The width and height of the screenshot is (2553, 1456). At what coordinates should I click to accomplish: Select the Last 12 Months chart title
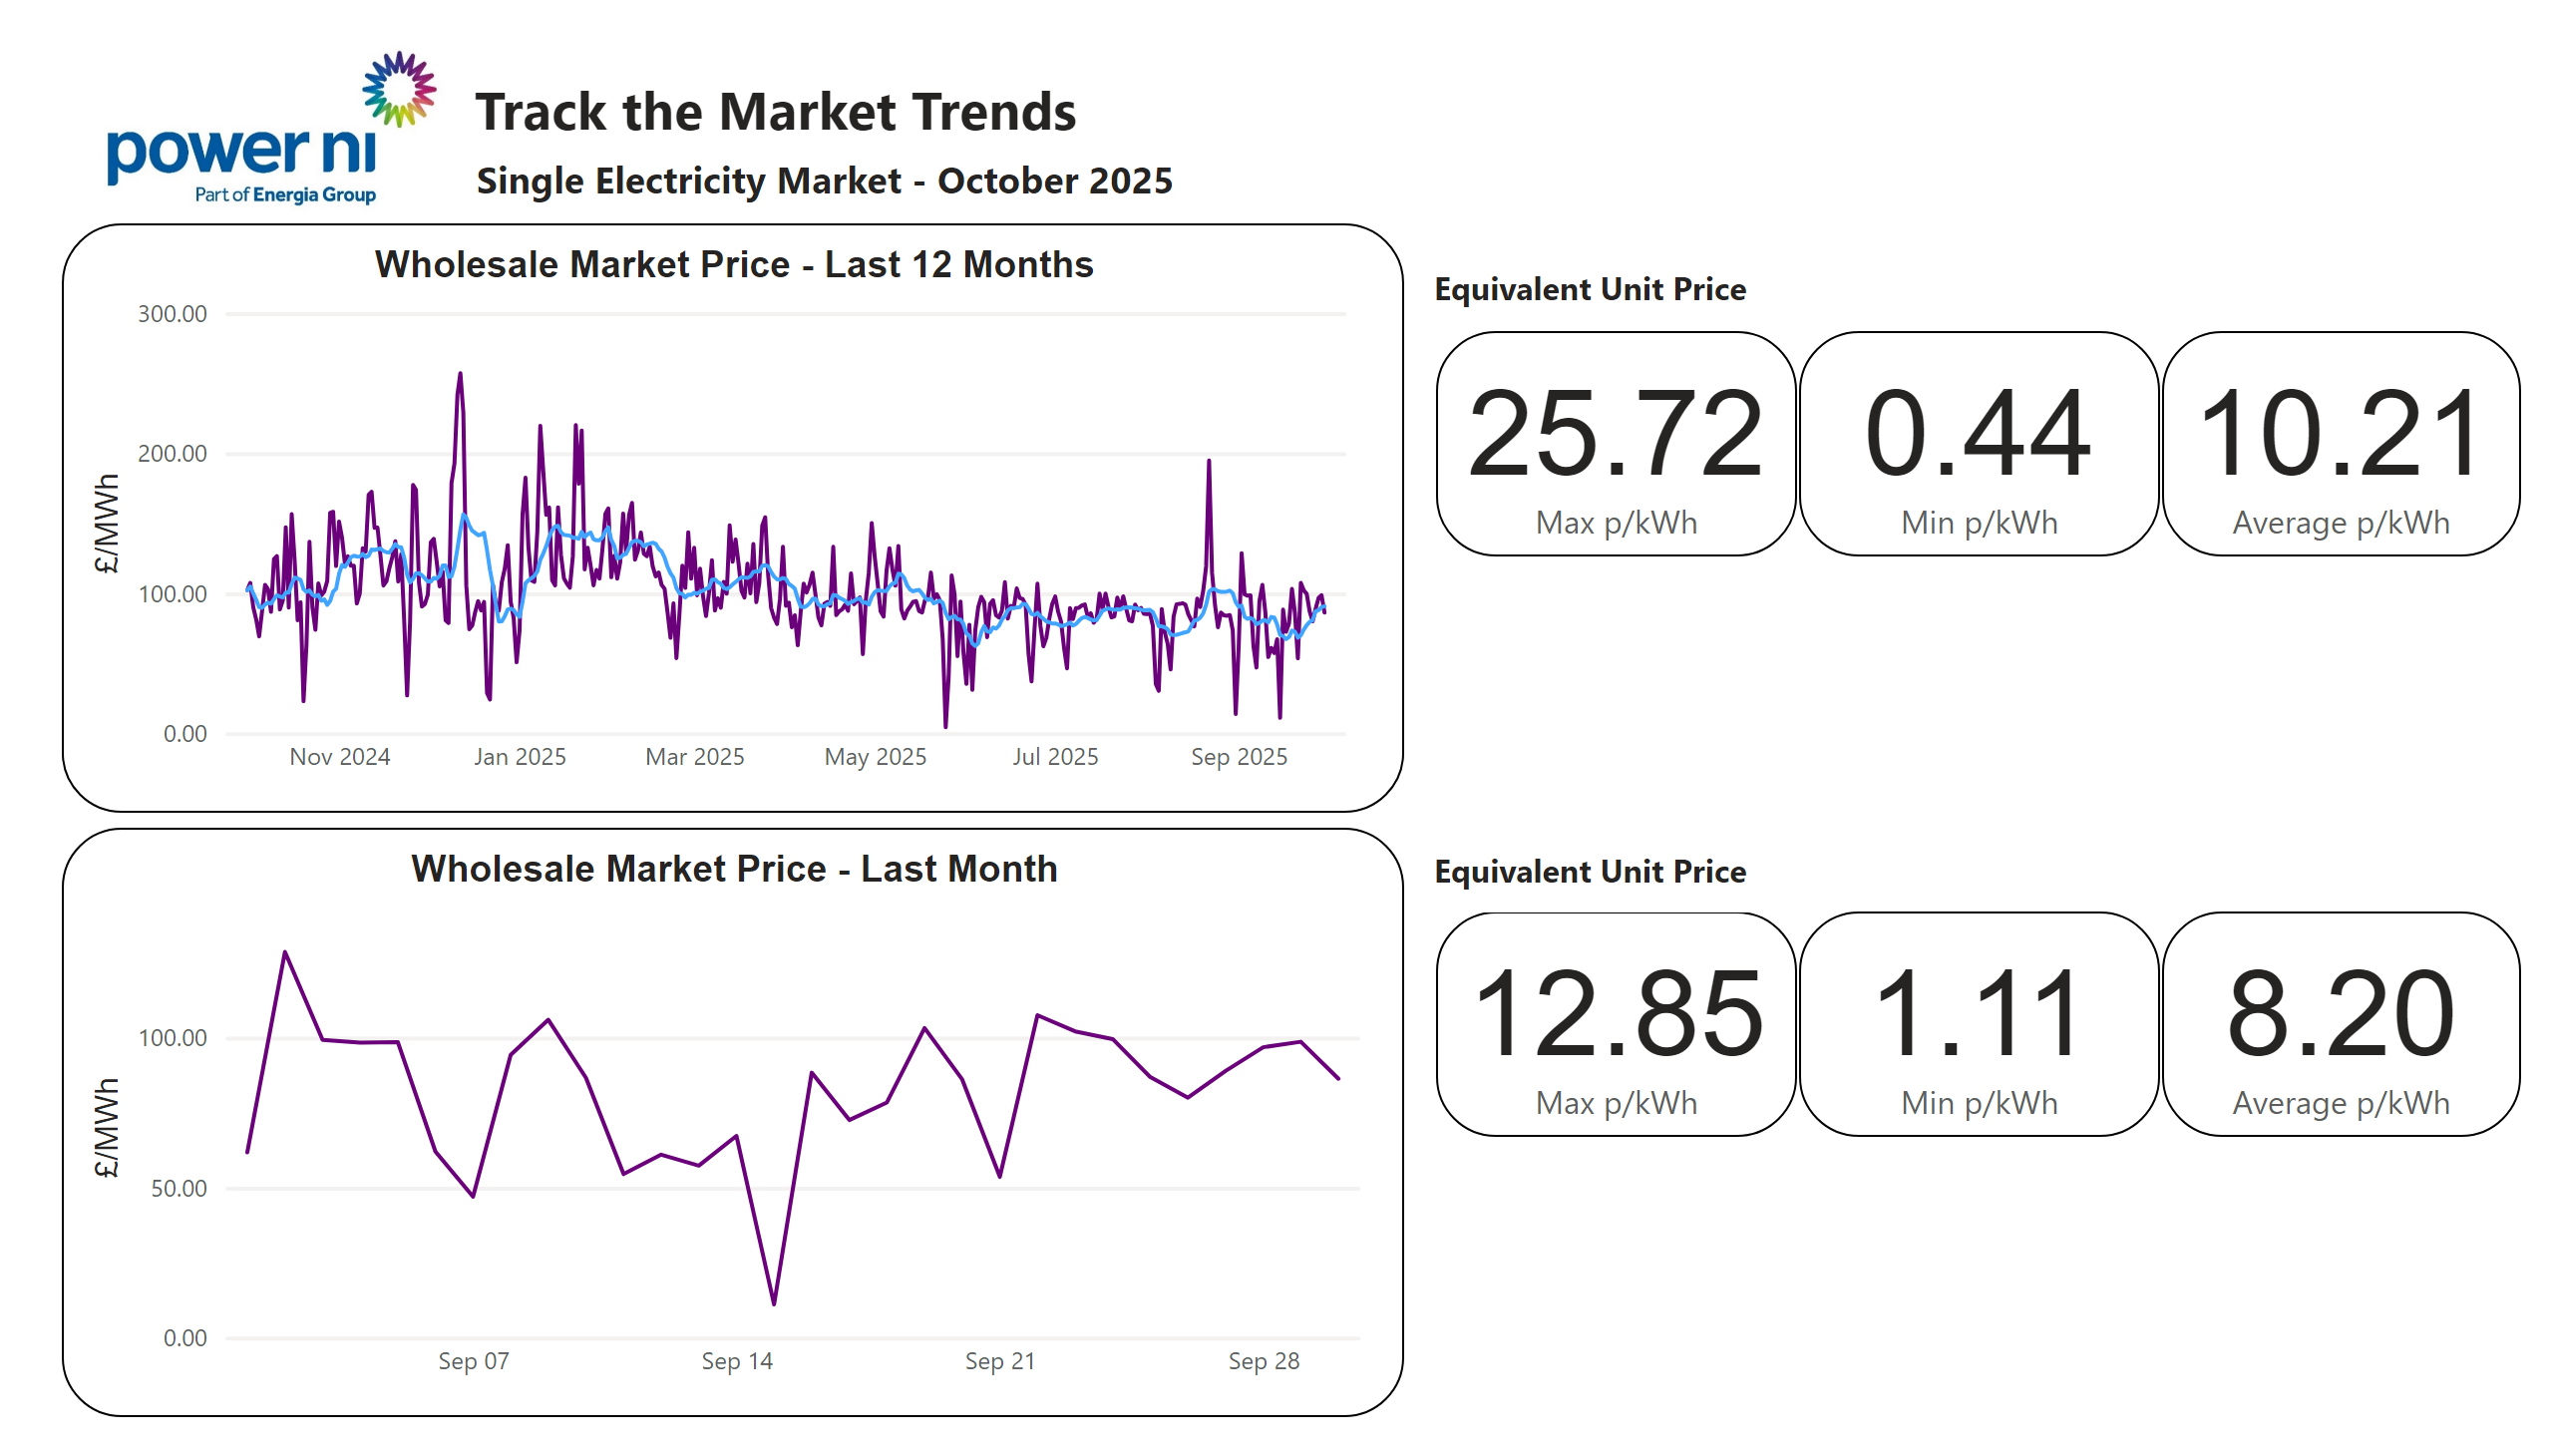(x=733, y=264)
